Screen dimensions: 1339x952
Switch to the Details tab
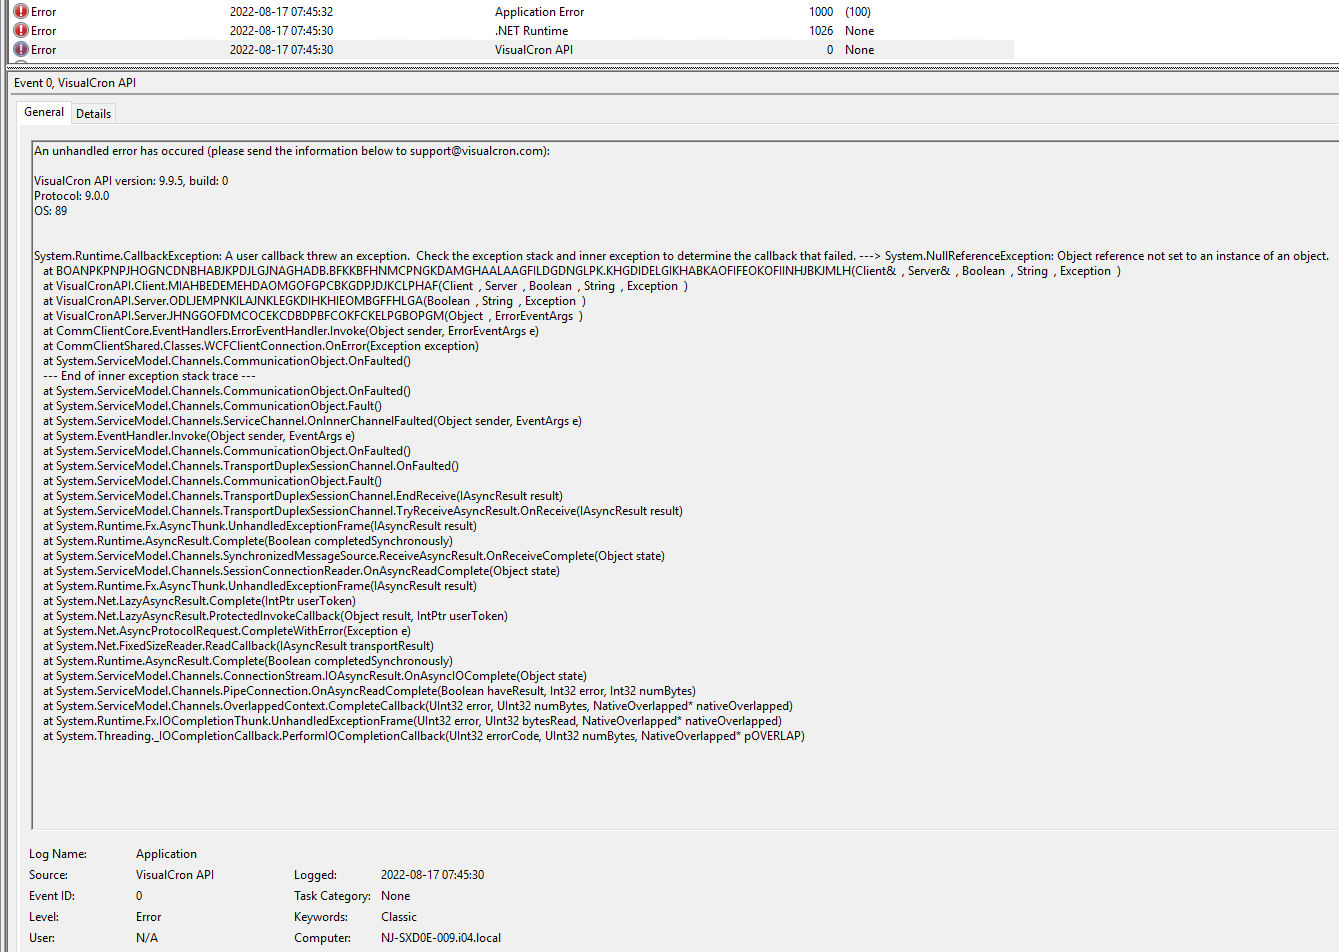tap(94, 114)
